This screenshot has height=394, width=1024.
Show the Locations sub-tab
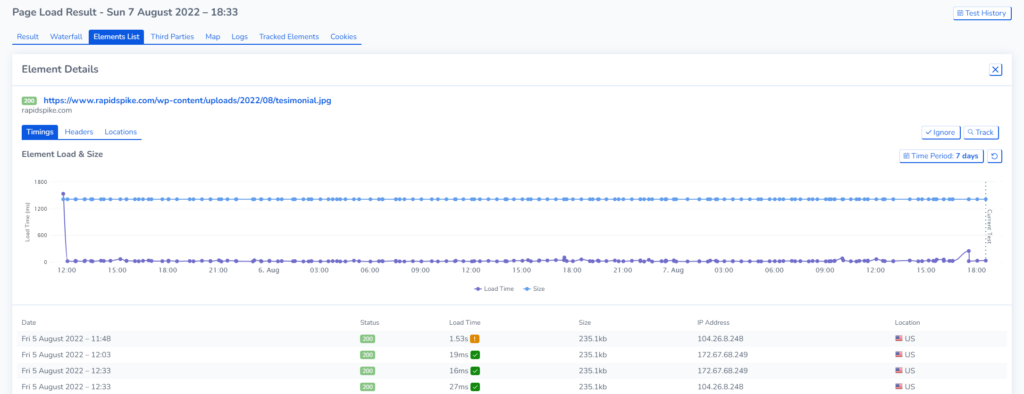tap(121, 132)
